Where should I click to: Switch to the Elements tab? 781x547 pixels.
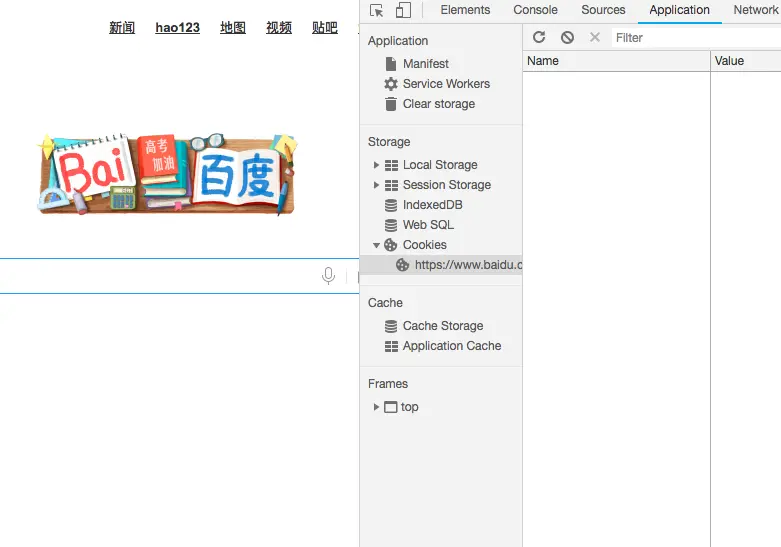(465, 10)
